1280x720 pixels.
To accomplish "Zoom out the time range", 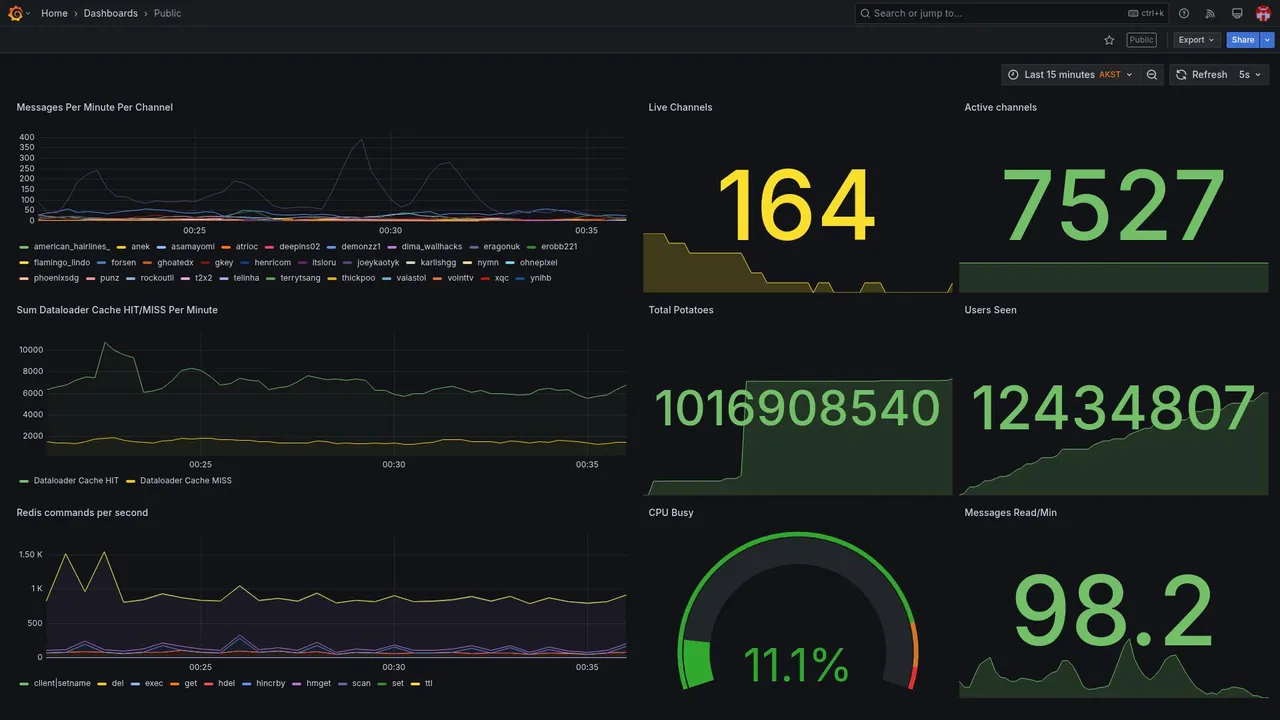I will point(1152,75).
